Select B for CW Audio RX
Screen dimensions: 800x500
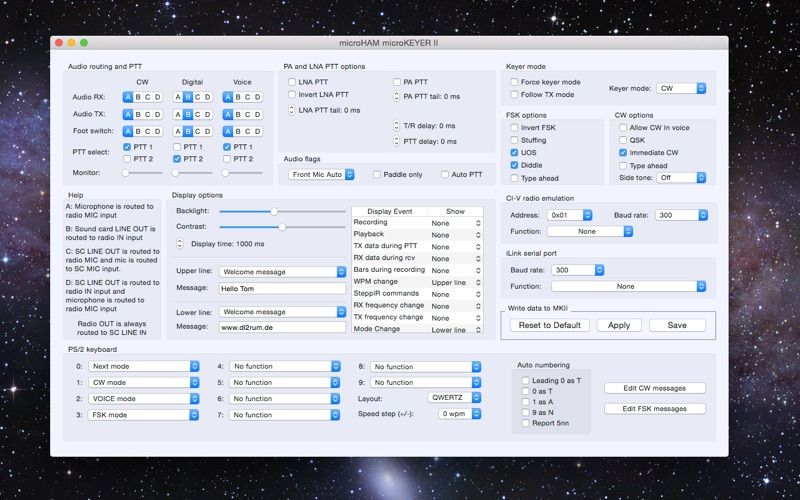138,97
